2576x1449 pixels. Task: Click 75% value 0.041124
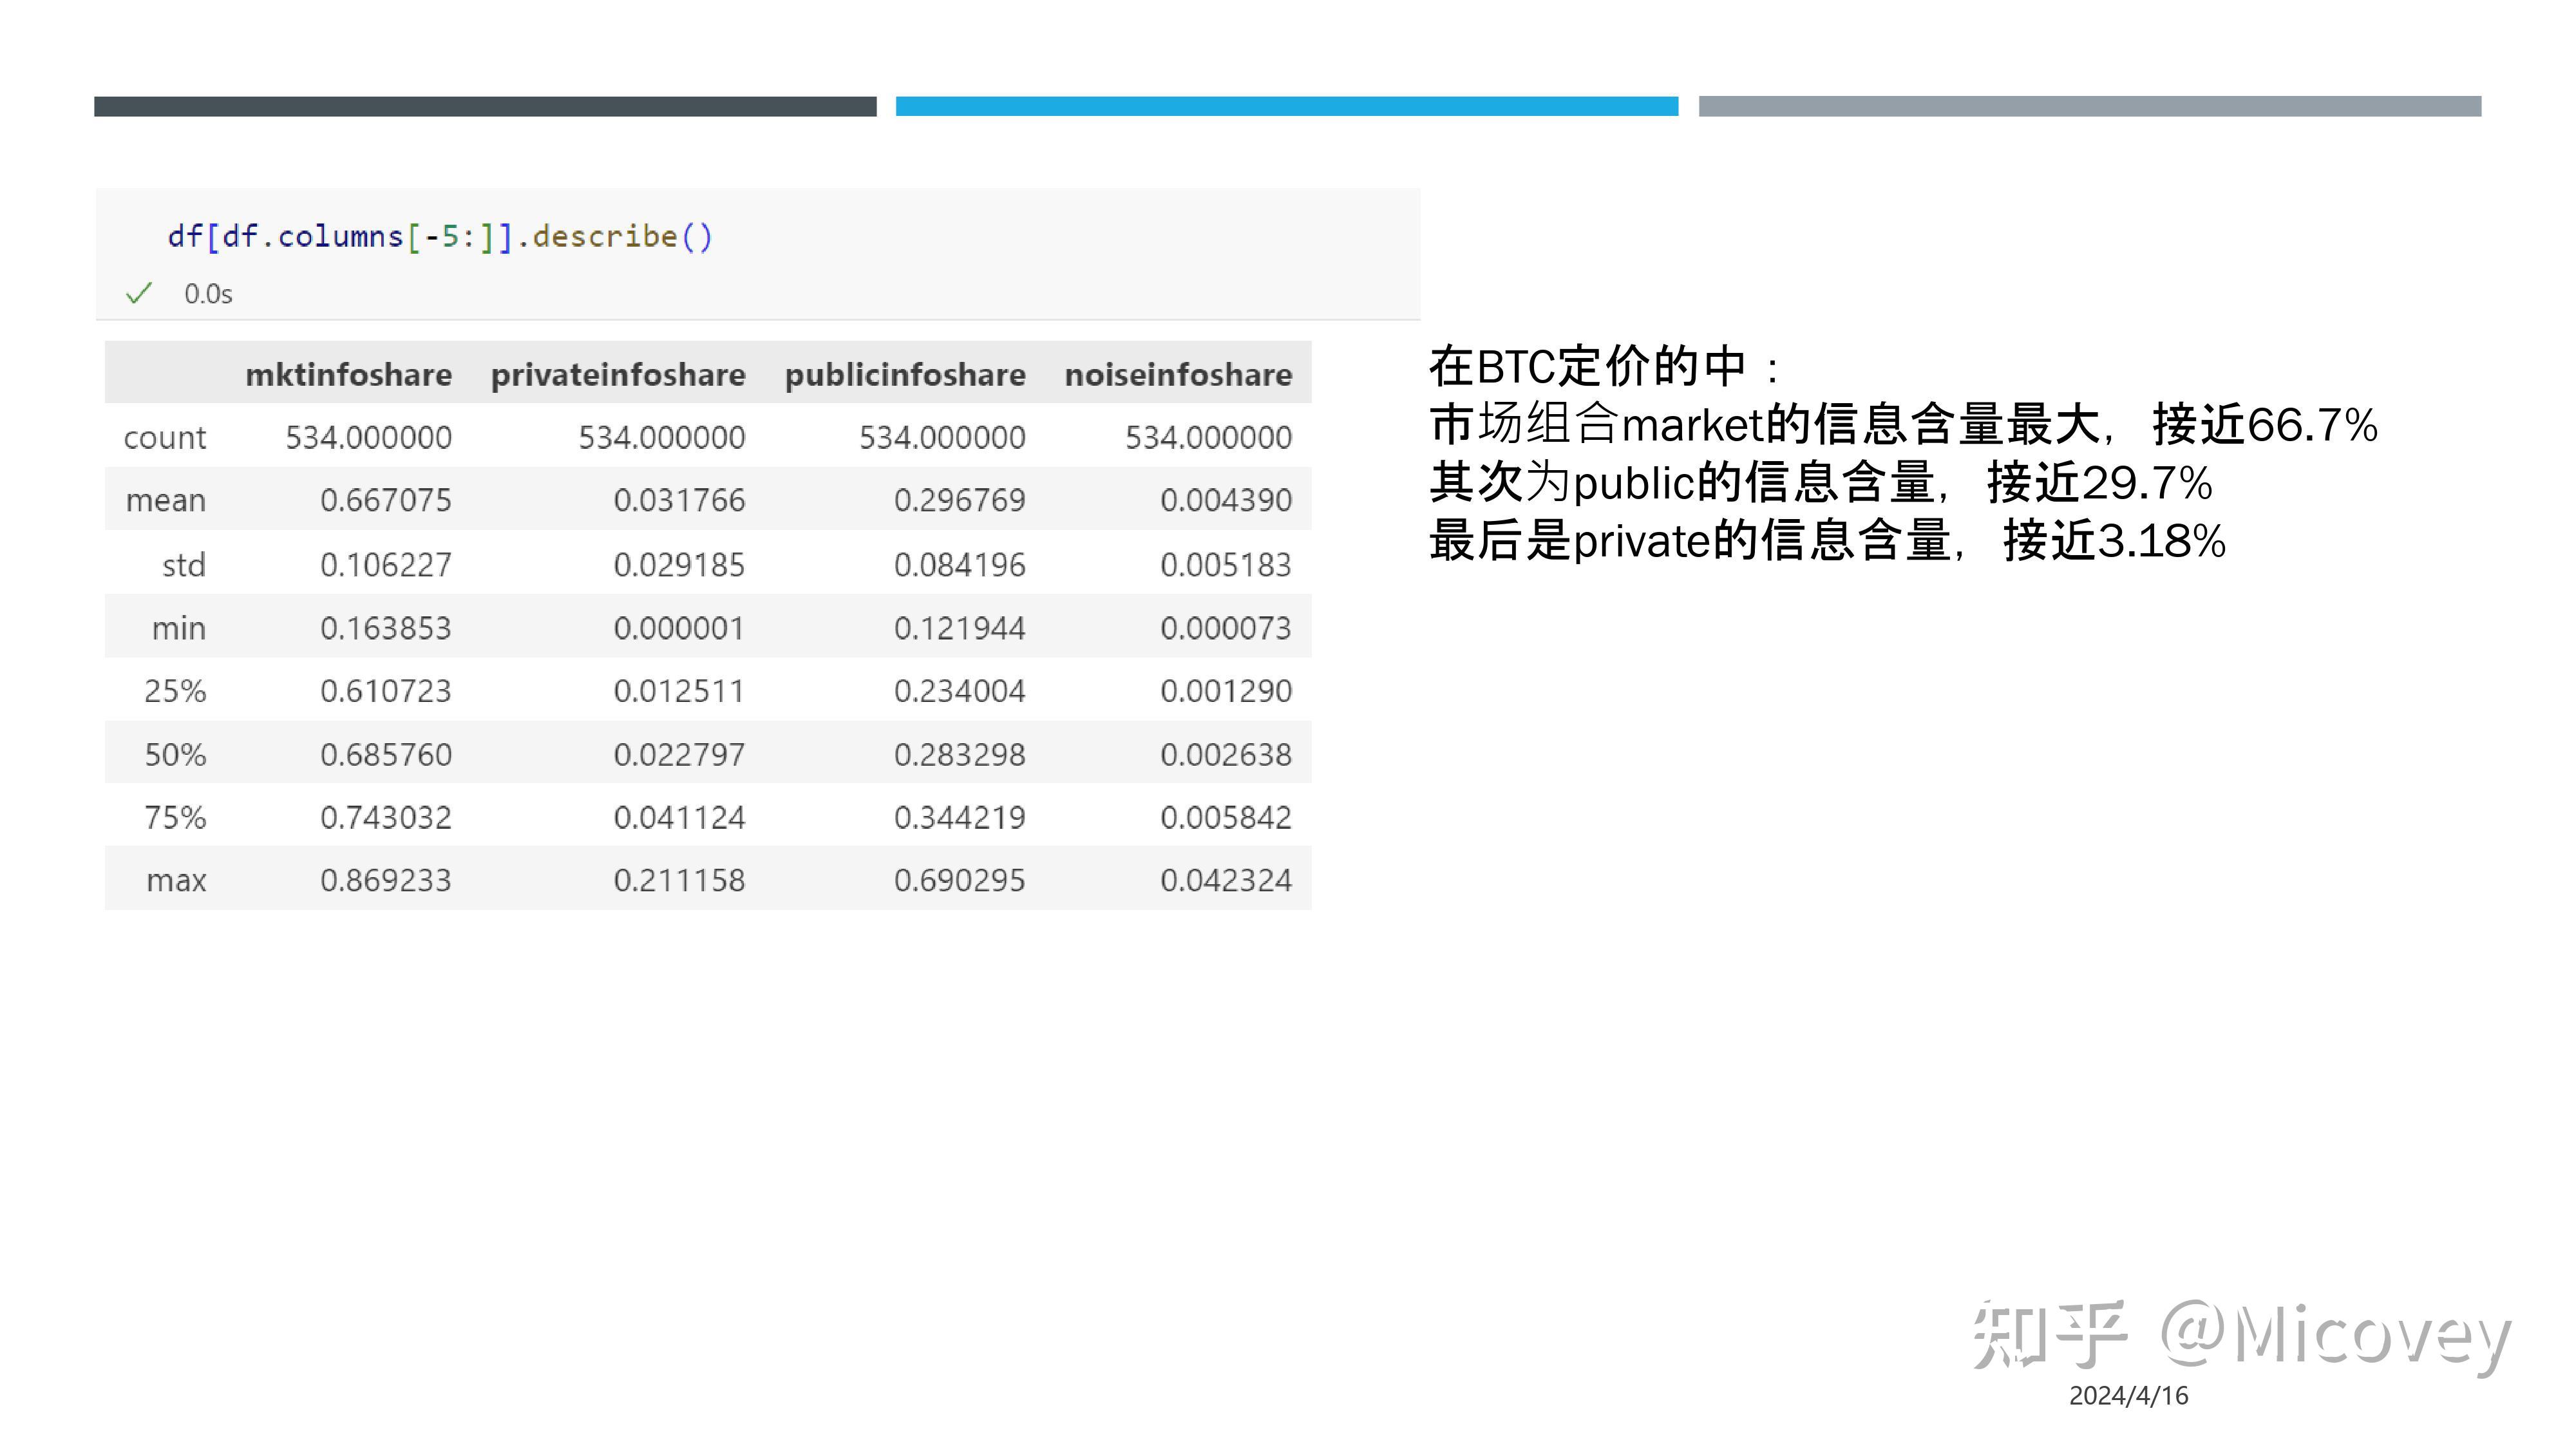click(679, 818)
